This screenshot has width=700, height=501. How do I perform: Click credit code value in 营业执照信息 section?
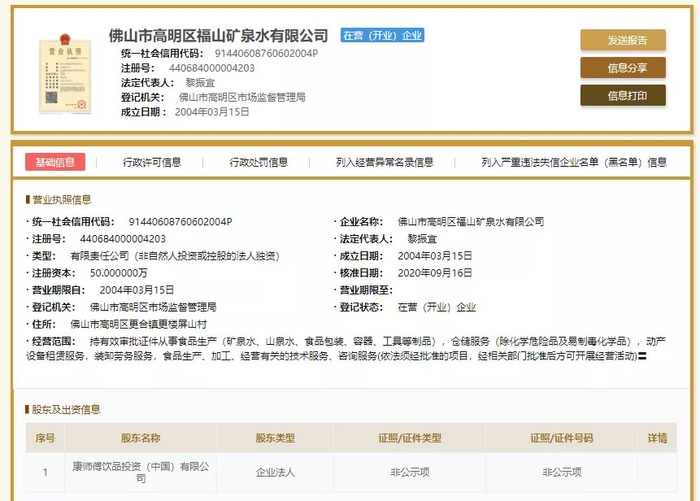click(180, 222)
